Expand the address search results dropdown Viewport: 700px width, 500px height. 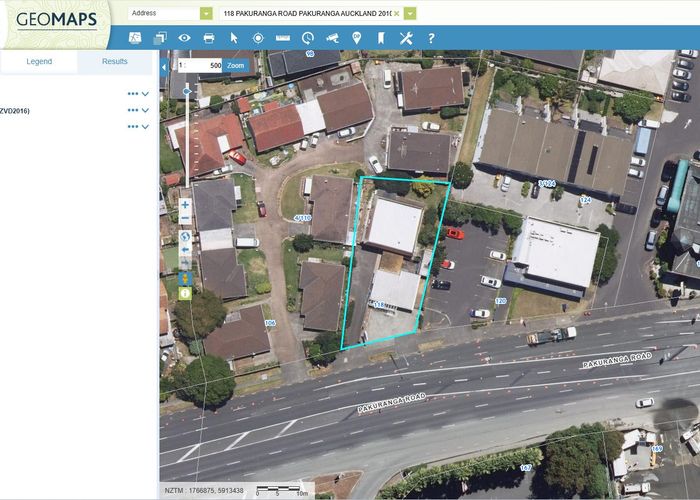410,14
